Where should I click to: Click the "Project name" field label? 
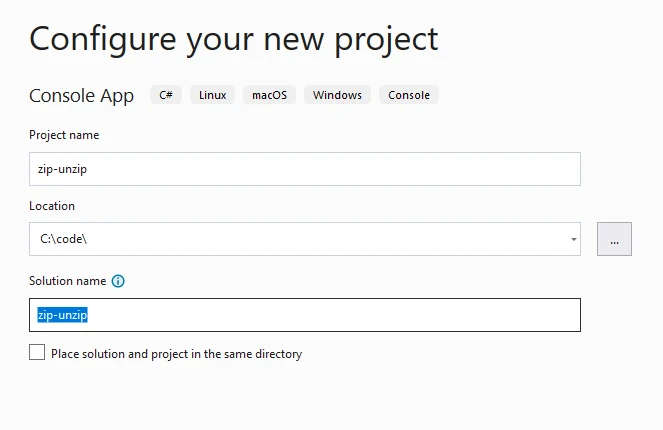click(64, 135)
